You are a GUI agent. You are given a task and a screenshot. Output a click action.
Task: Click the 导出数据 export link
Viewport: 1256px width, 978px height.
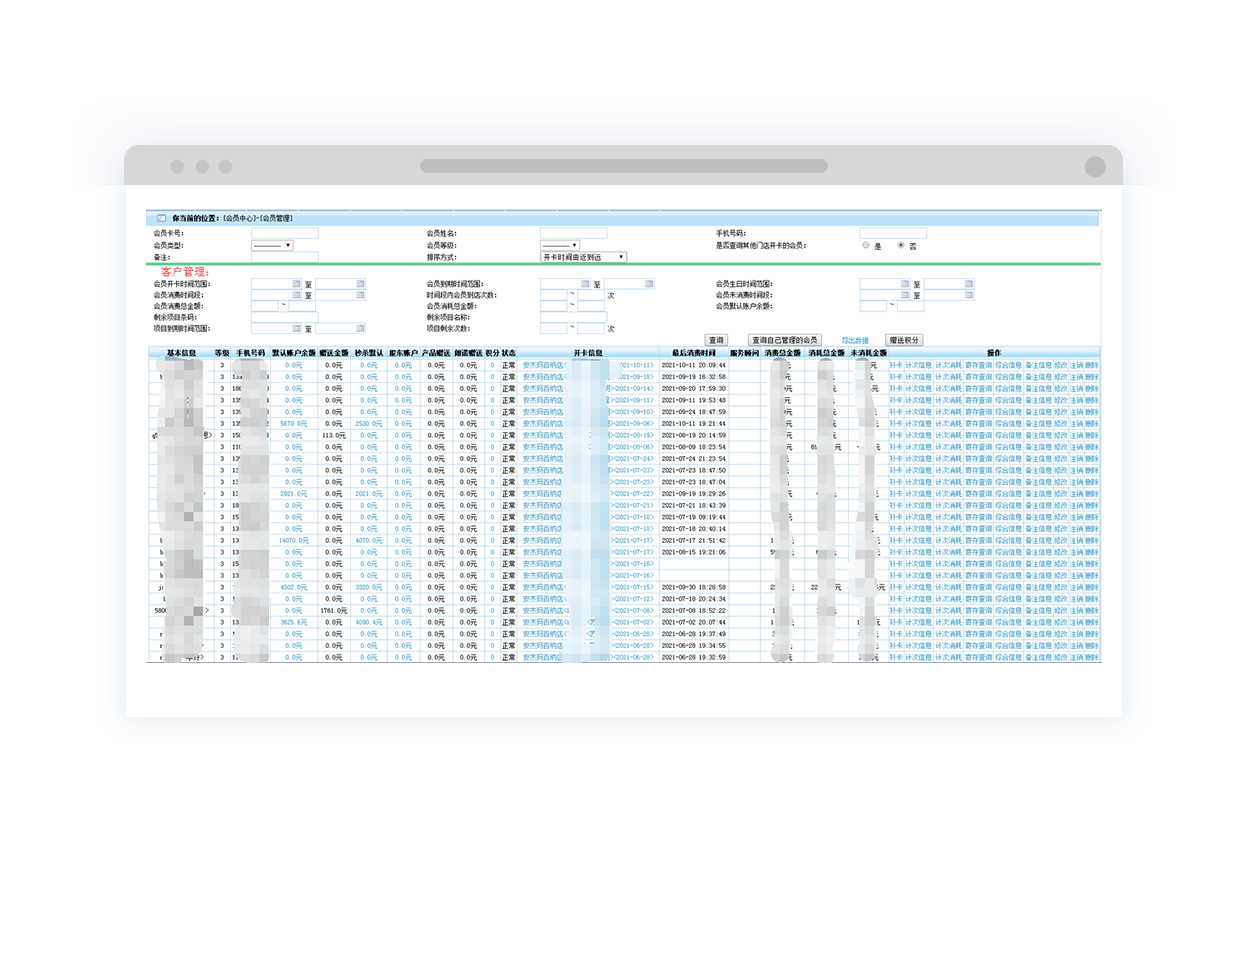click(855, 341)
